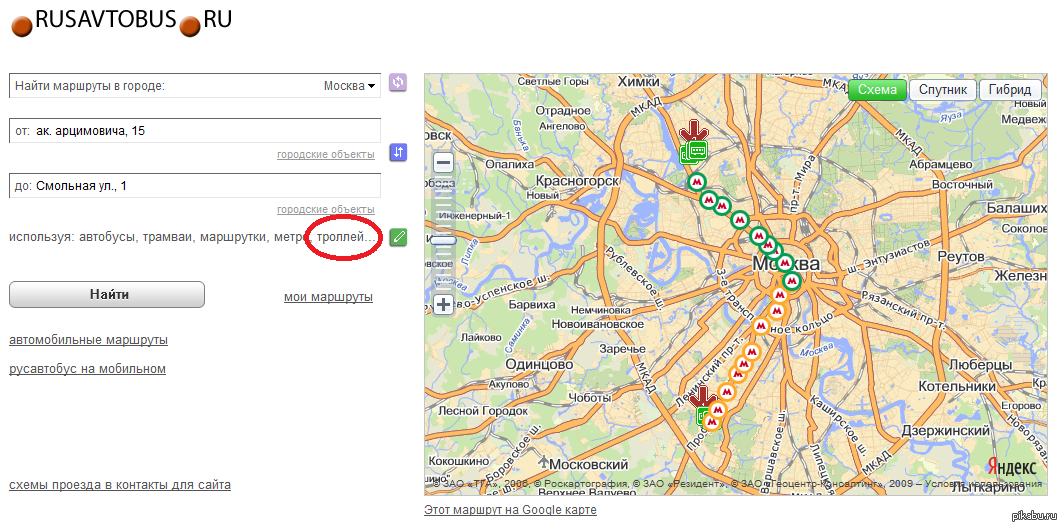Click the RUSAVTOBUS.RU logo
Viewport: 1058px width, 523px height.
(x=121, y=22)
